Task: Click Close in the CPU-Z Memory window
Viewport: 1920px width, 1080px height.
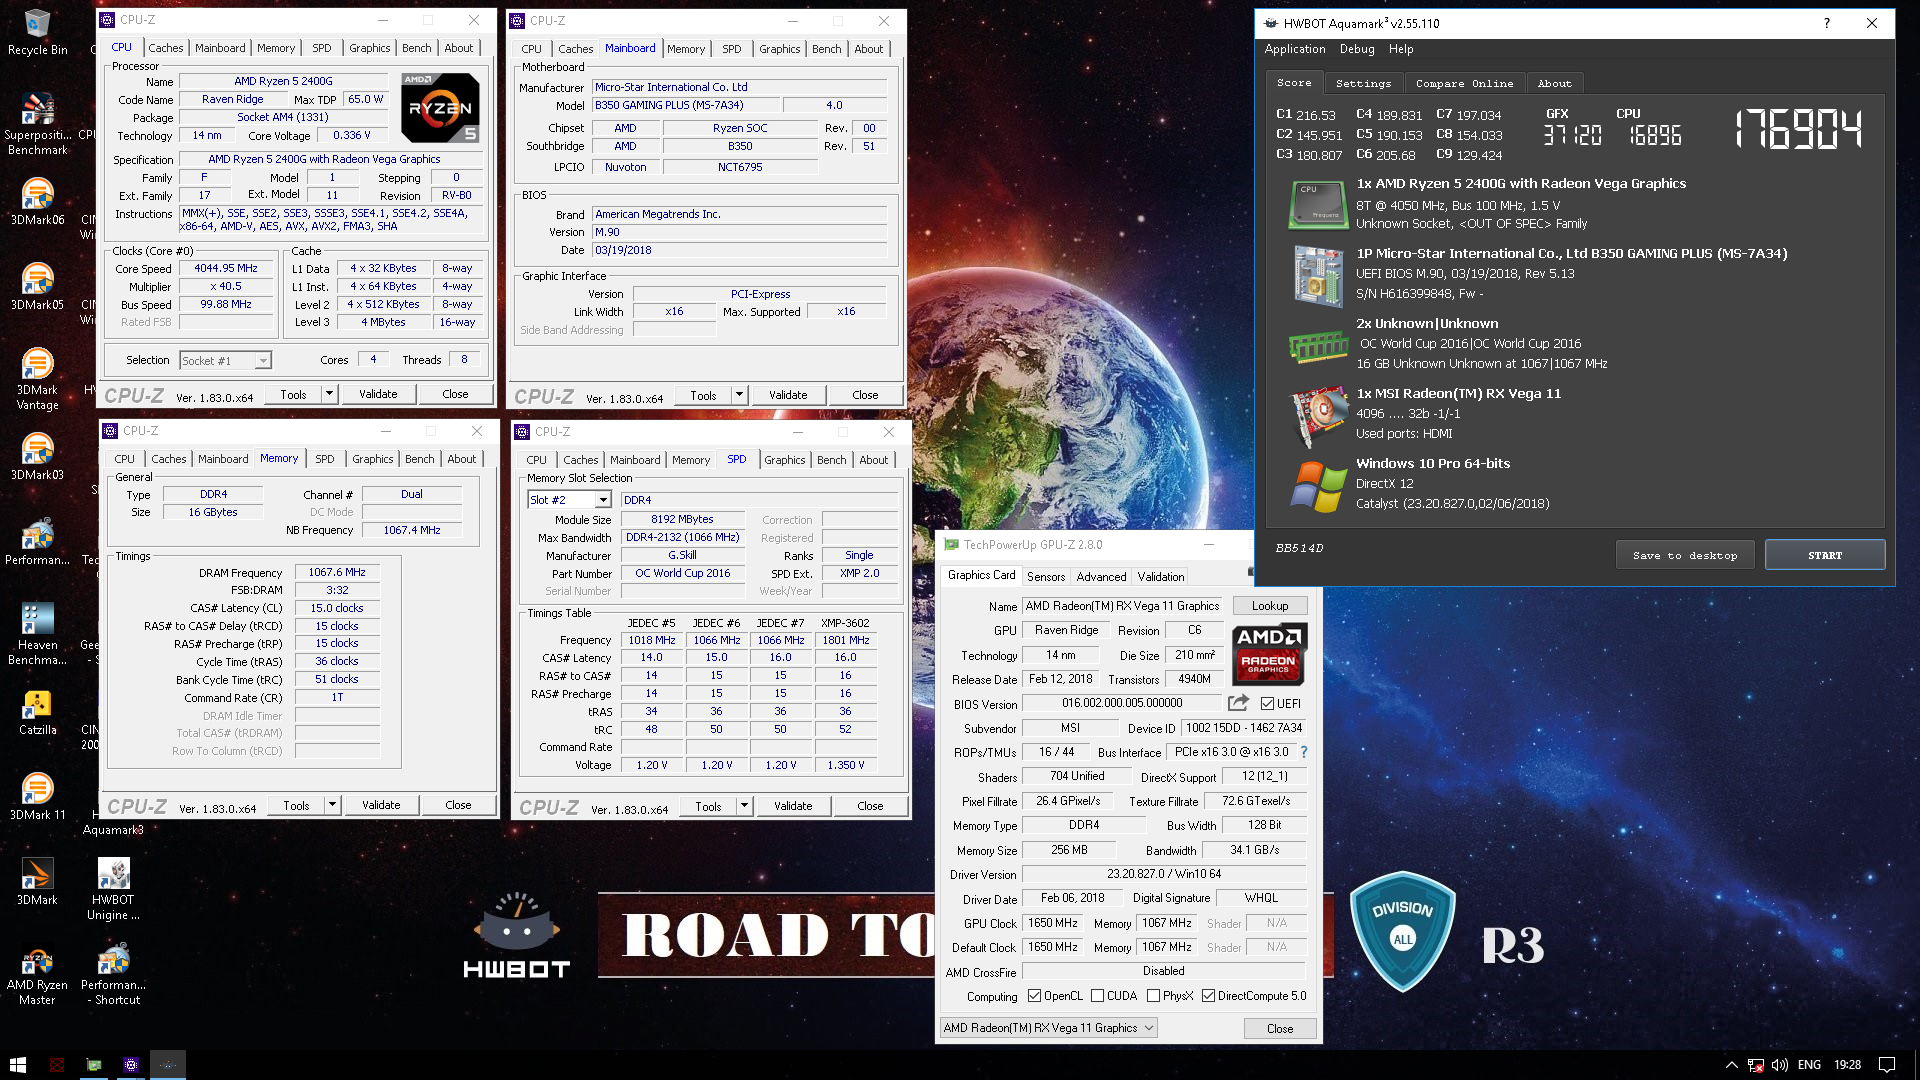Action: [458, 805]
